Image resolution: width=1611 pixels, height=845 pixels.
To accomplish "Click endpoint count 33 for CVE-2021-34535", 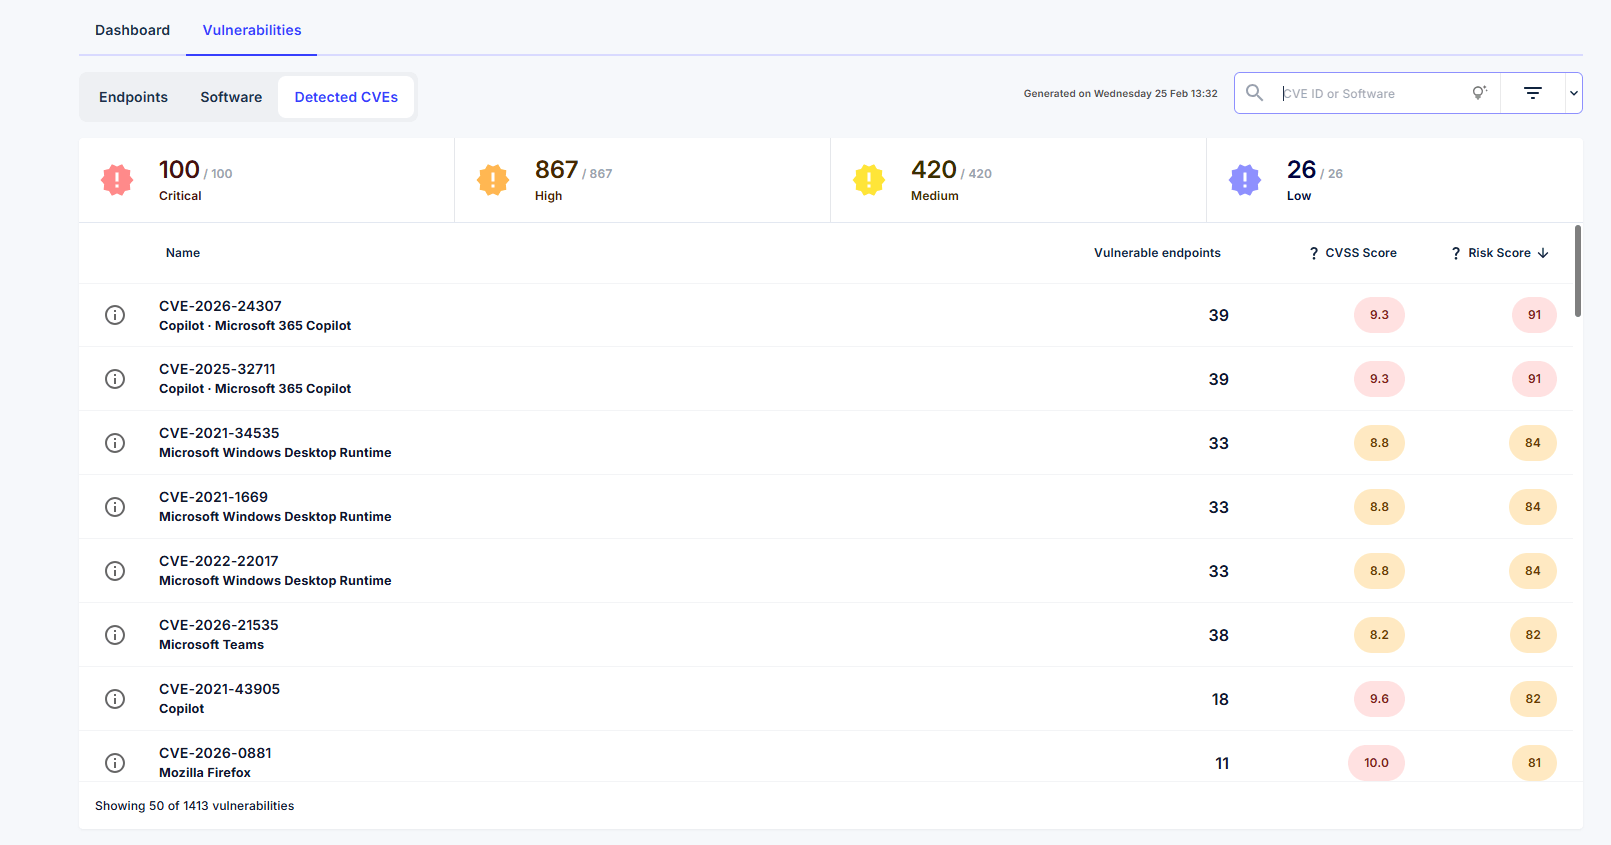I will (1218, 443).
